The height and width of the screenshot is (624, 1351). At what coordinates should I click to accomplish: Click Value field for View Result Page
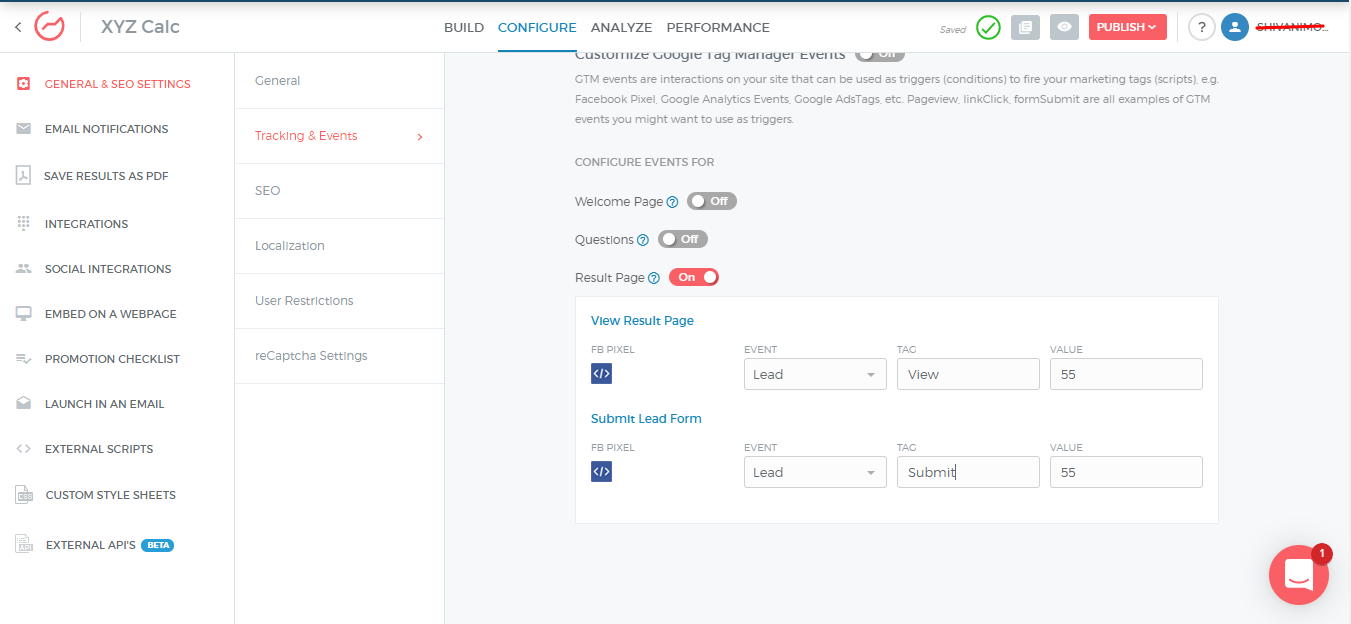(x=1126, y=374)
